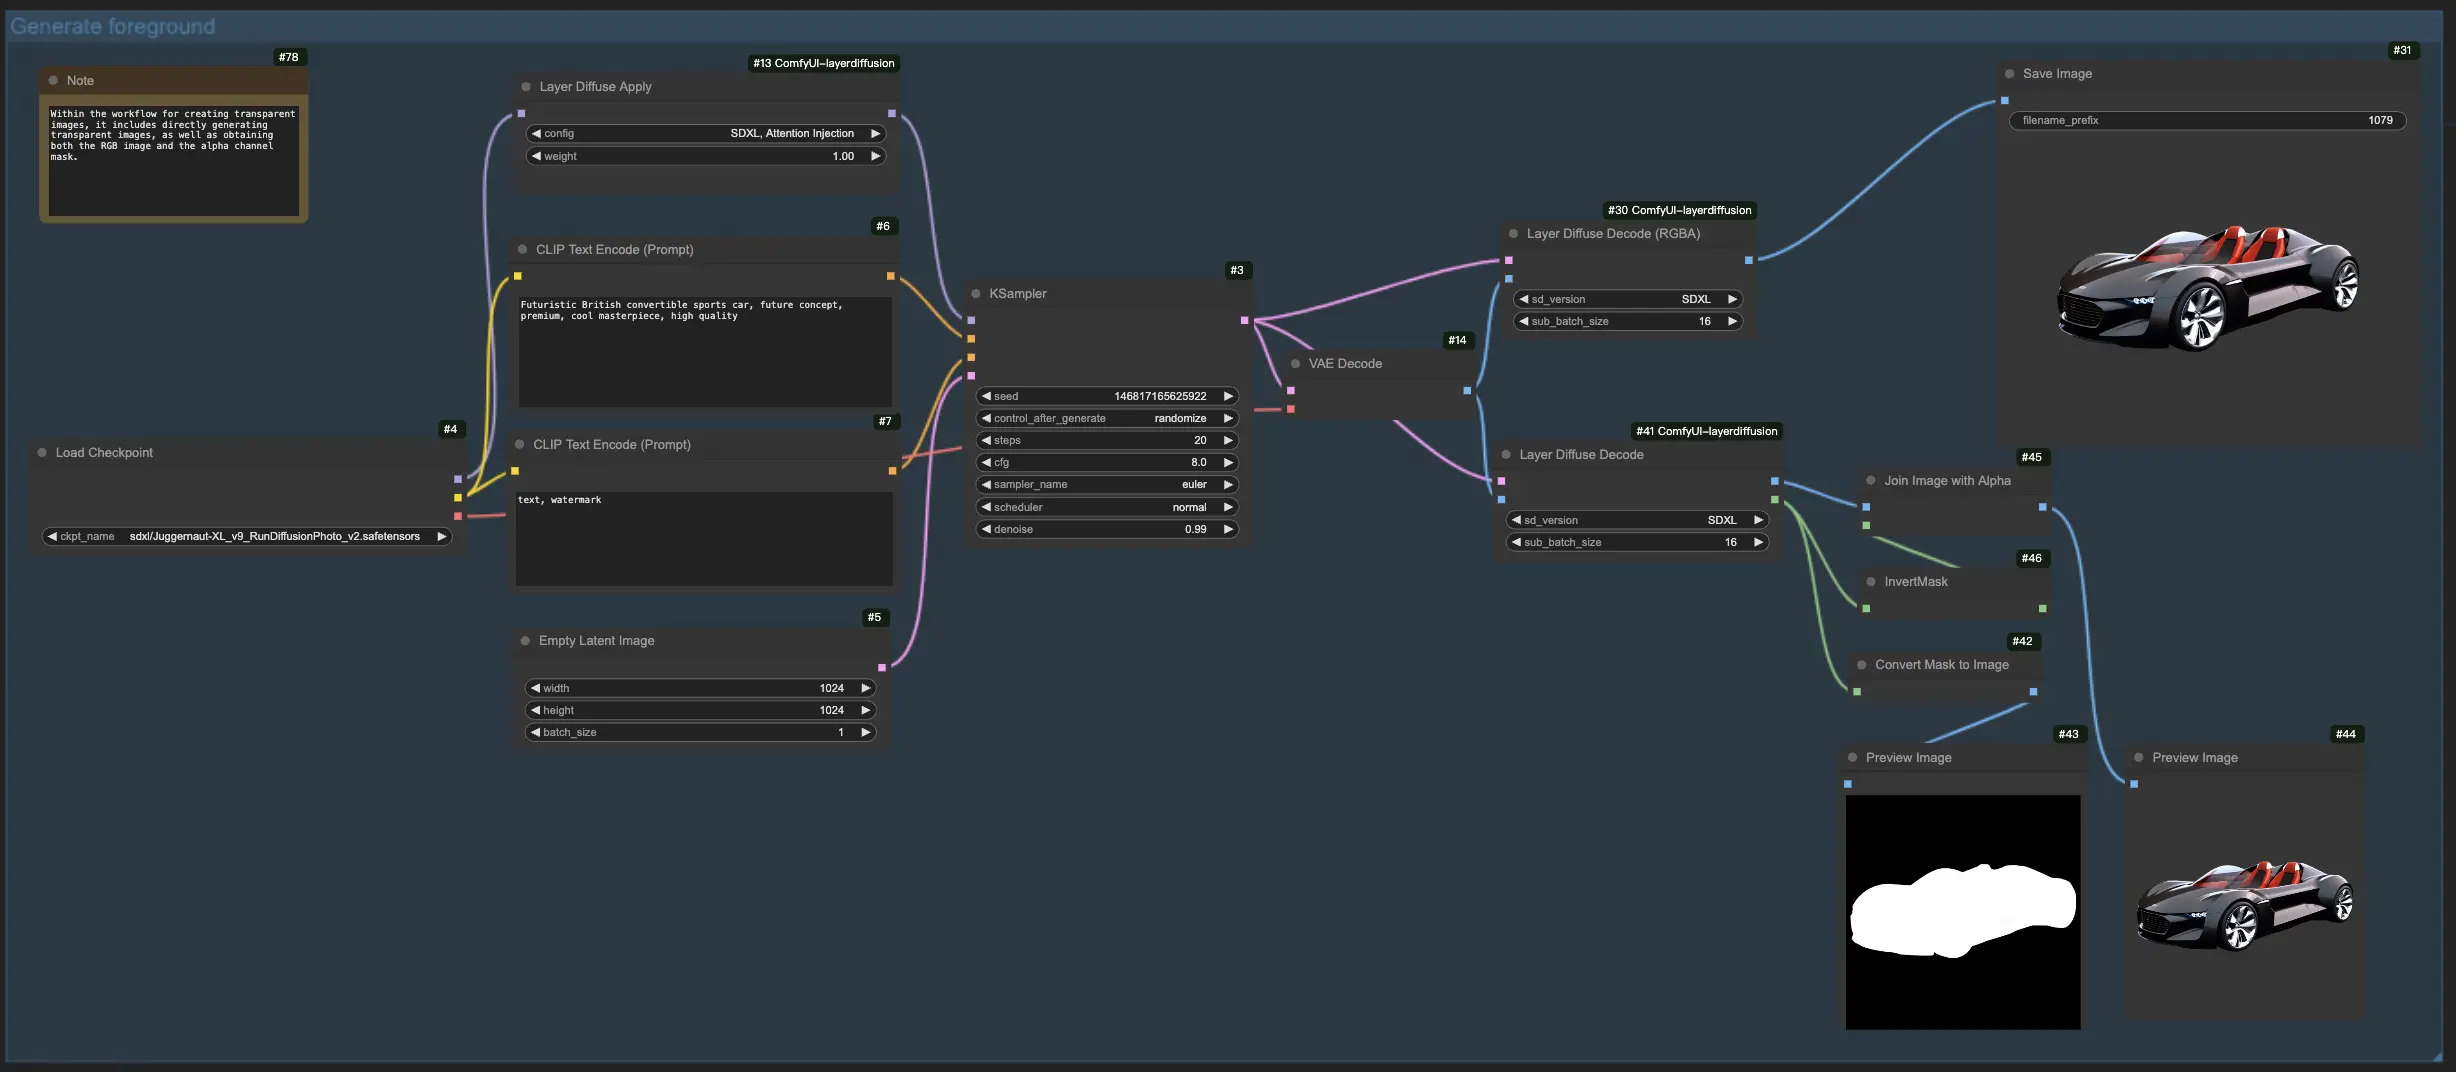Increase steps with right arrow in KSampler
Viewport: 2456px width, 1072px height.
point(1228,440)
